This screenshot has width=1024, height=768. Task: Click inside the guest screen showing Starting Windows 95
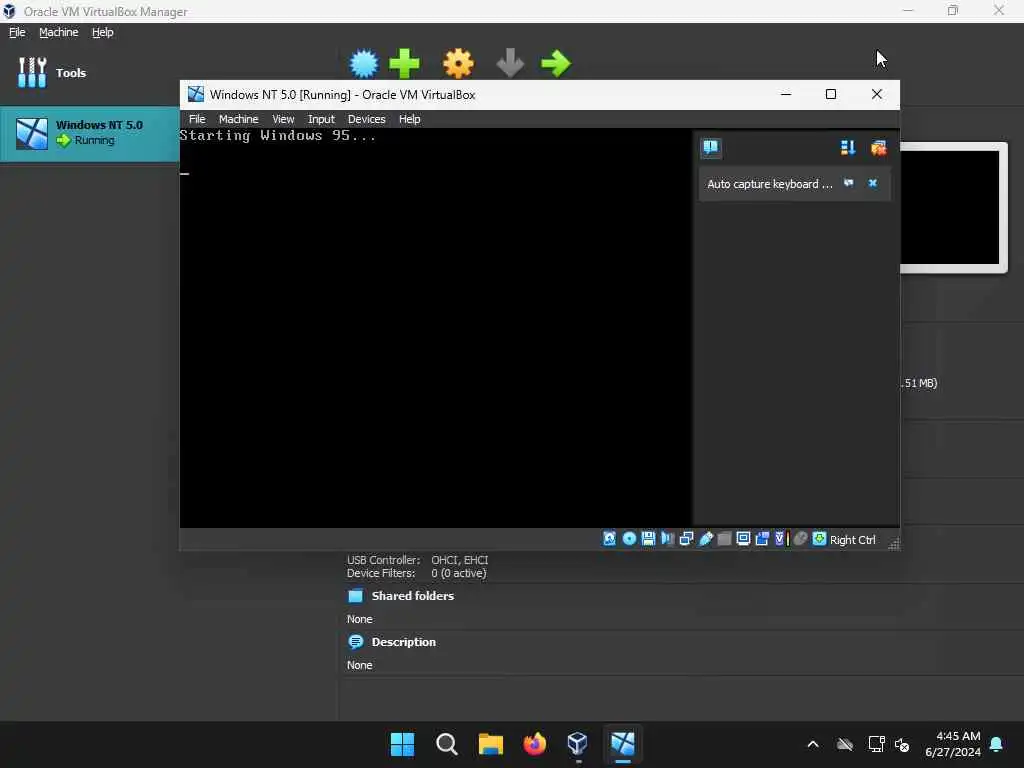pos(436,327)
